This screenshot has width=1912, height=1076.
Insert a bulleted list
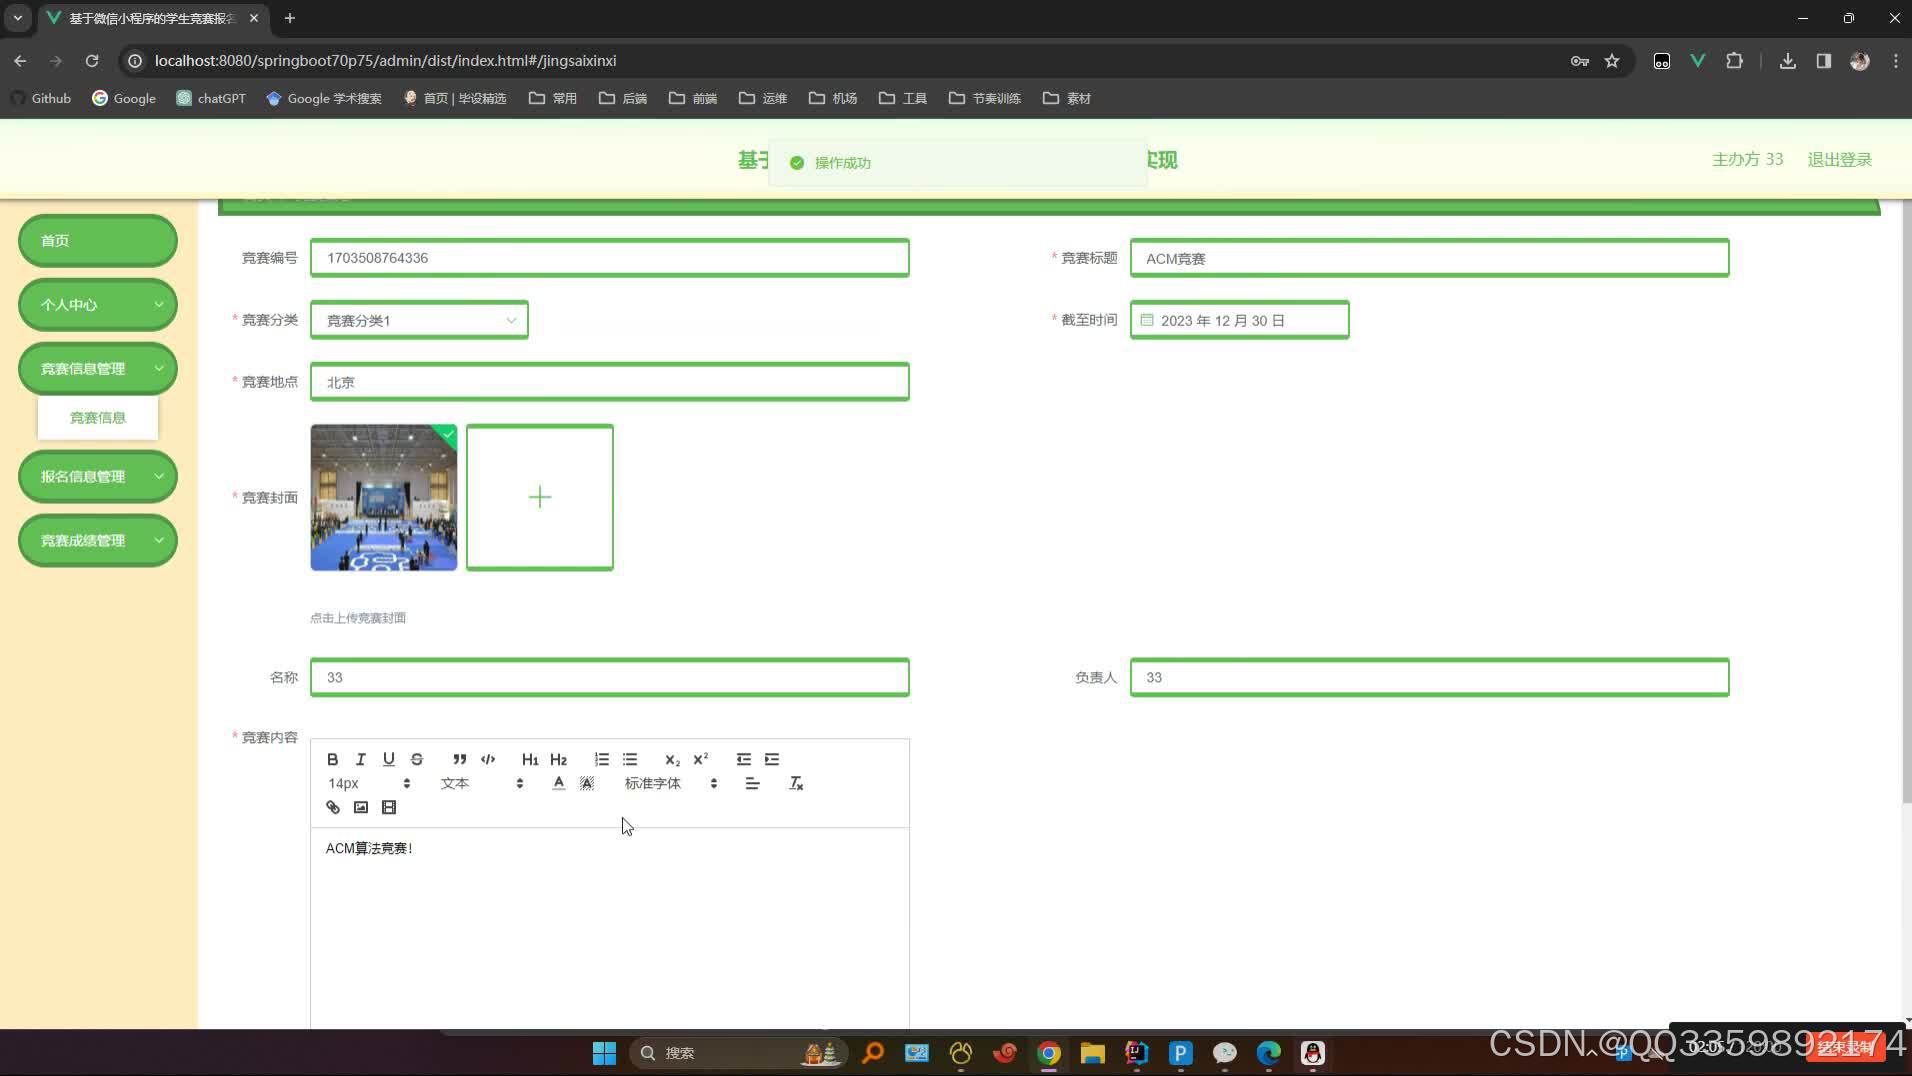[630, 759]
